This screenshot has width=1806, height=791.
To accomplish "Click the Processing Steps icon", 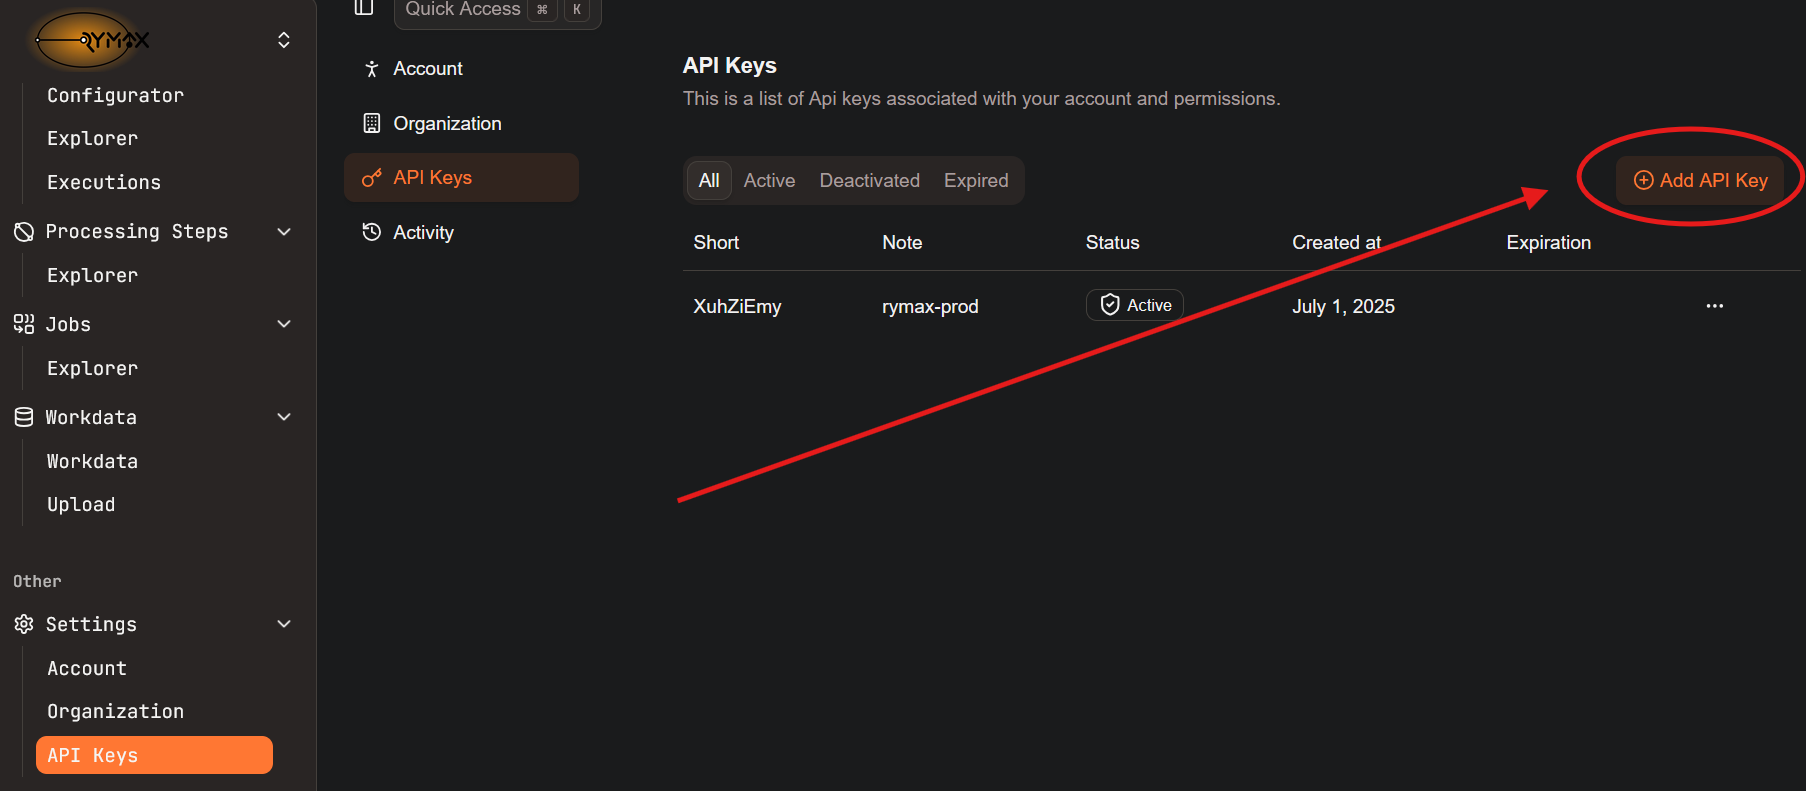I will (x=24, y=232).
